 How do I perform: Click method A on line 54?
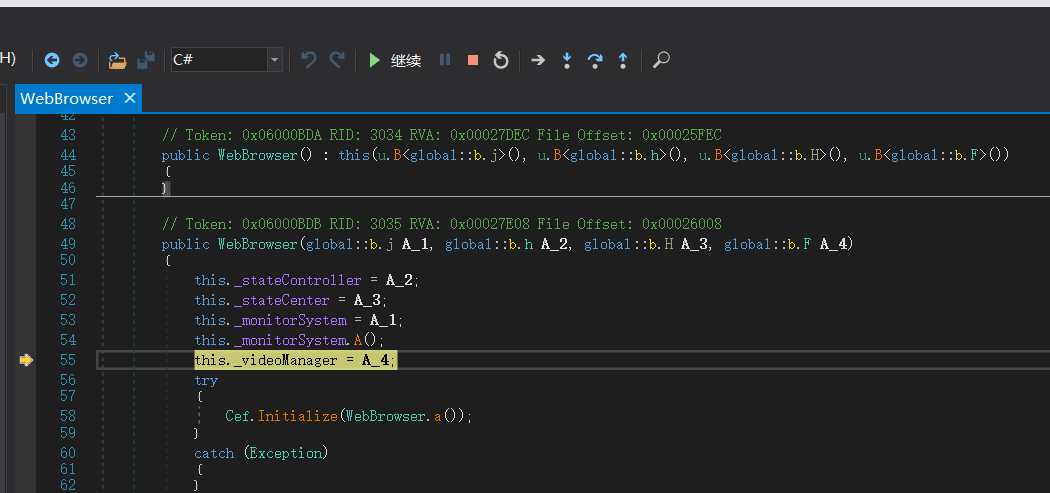pyautogui.click(x=358, y=340)
